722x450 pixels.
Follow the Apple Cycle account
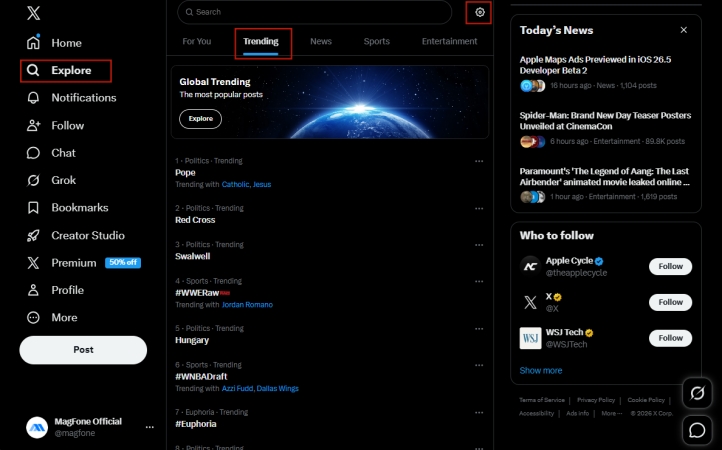pyautogui.click(x=670, y=266)
